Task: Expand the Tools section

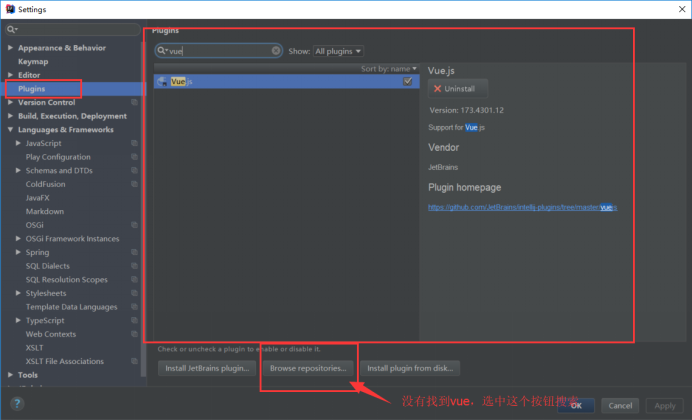Action: [x=10, y=375]
